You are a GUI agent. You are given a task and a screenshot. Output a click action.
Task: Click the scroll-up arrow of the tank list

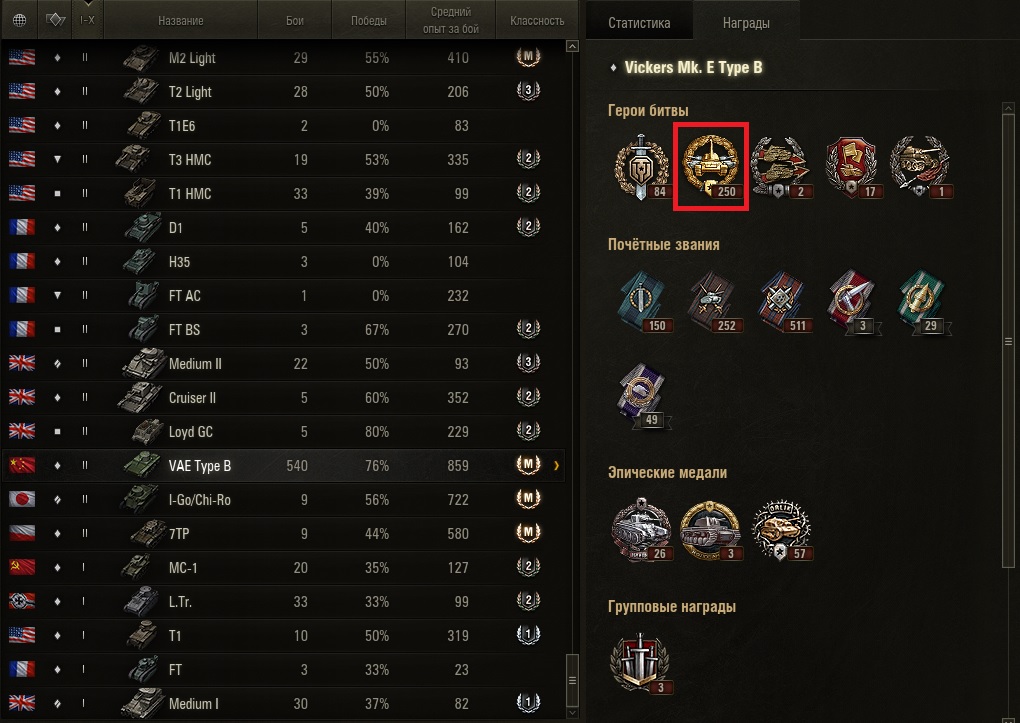(572, 46)
